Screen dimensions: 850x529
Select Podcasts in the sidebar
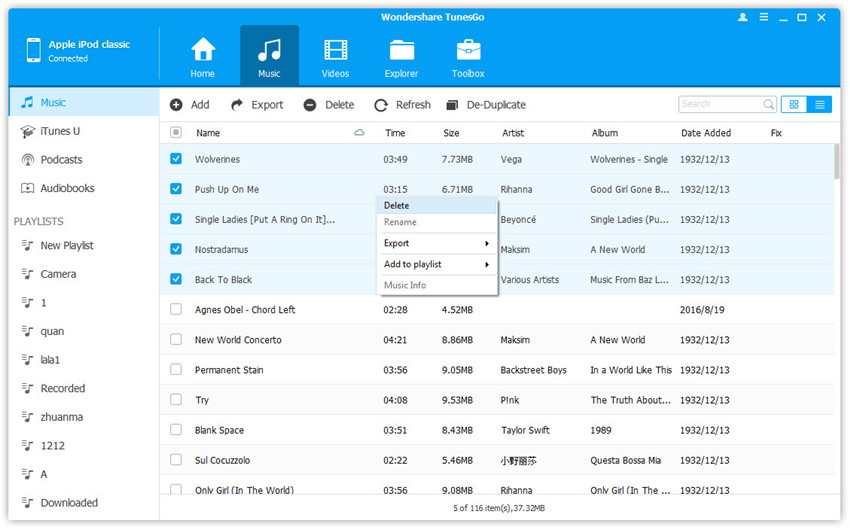tap(61, 160)
